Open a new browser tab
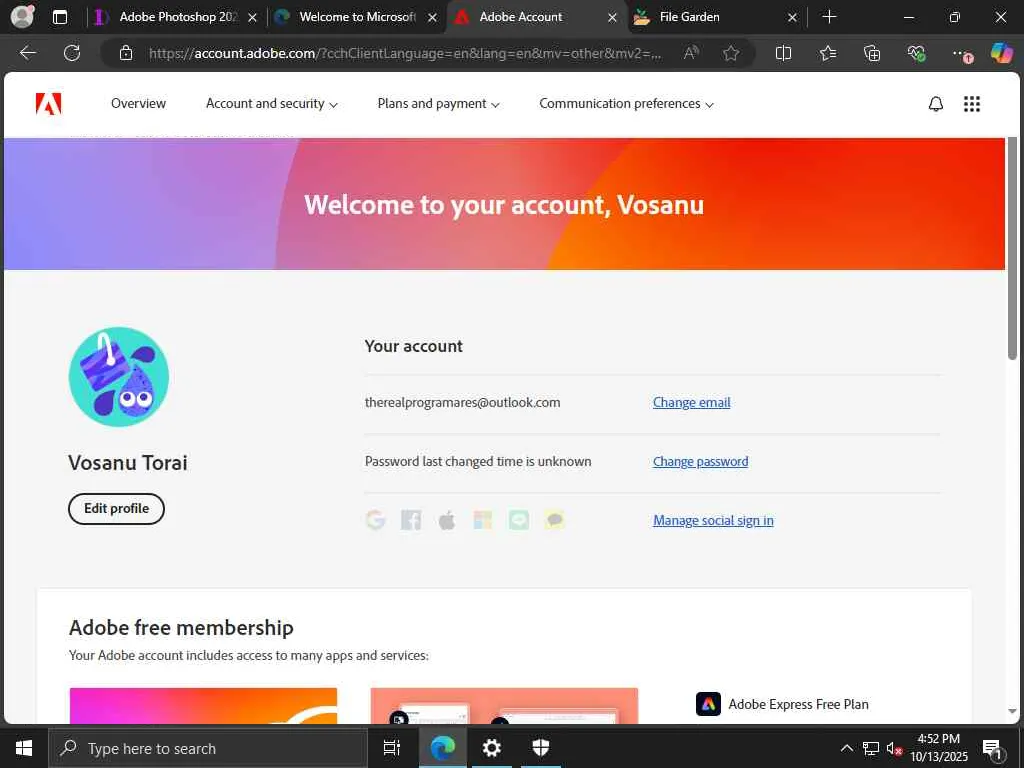Viewport: 1024px width, 768px height. [829, 17]
